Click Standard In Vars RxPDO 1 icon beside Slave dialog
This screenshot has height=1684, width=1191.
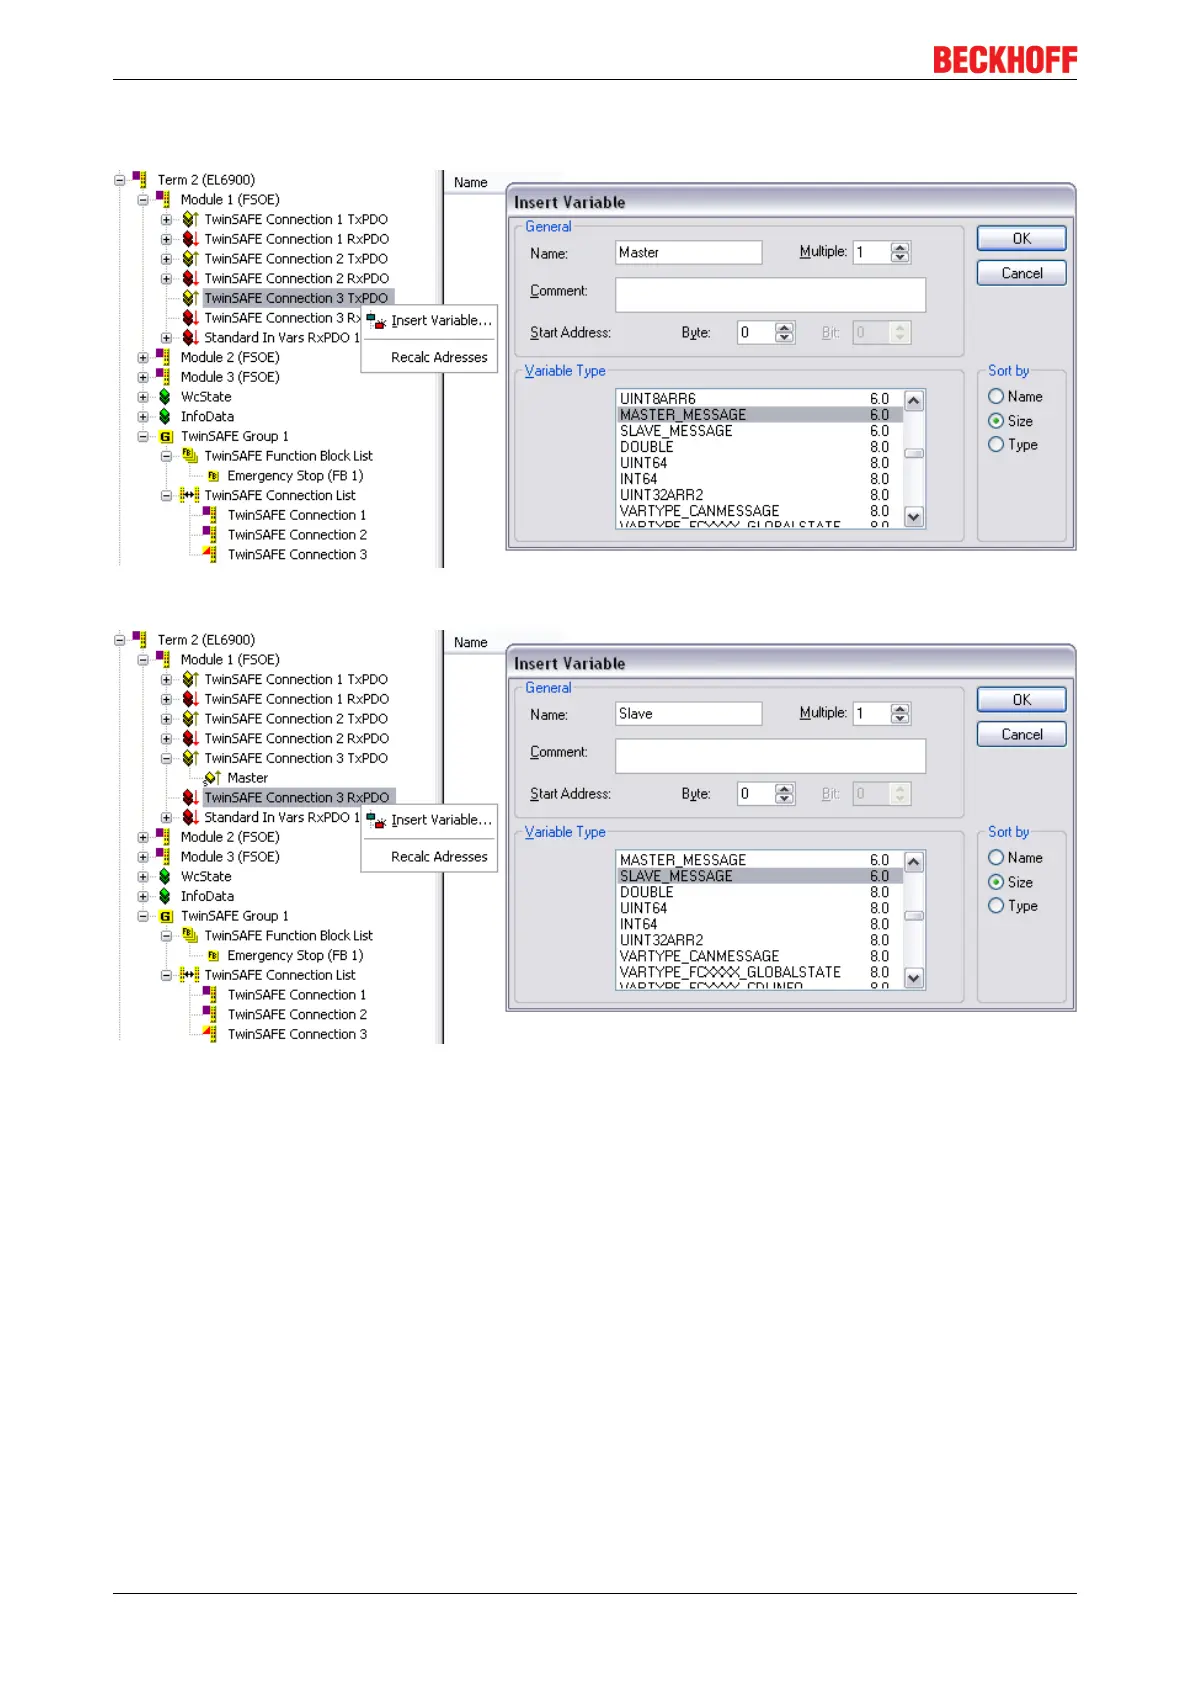coord(190,817)
